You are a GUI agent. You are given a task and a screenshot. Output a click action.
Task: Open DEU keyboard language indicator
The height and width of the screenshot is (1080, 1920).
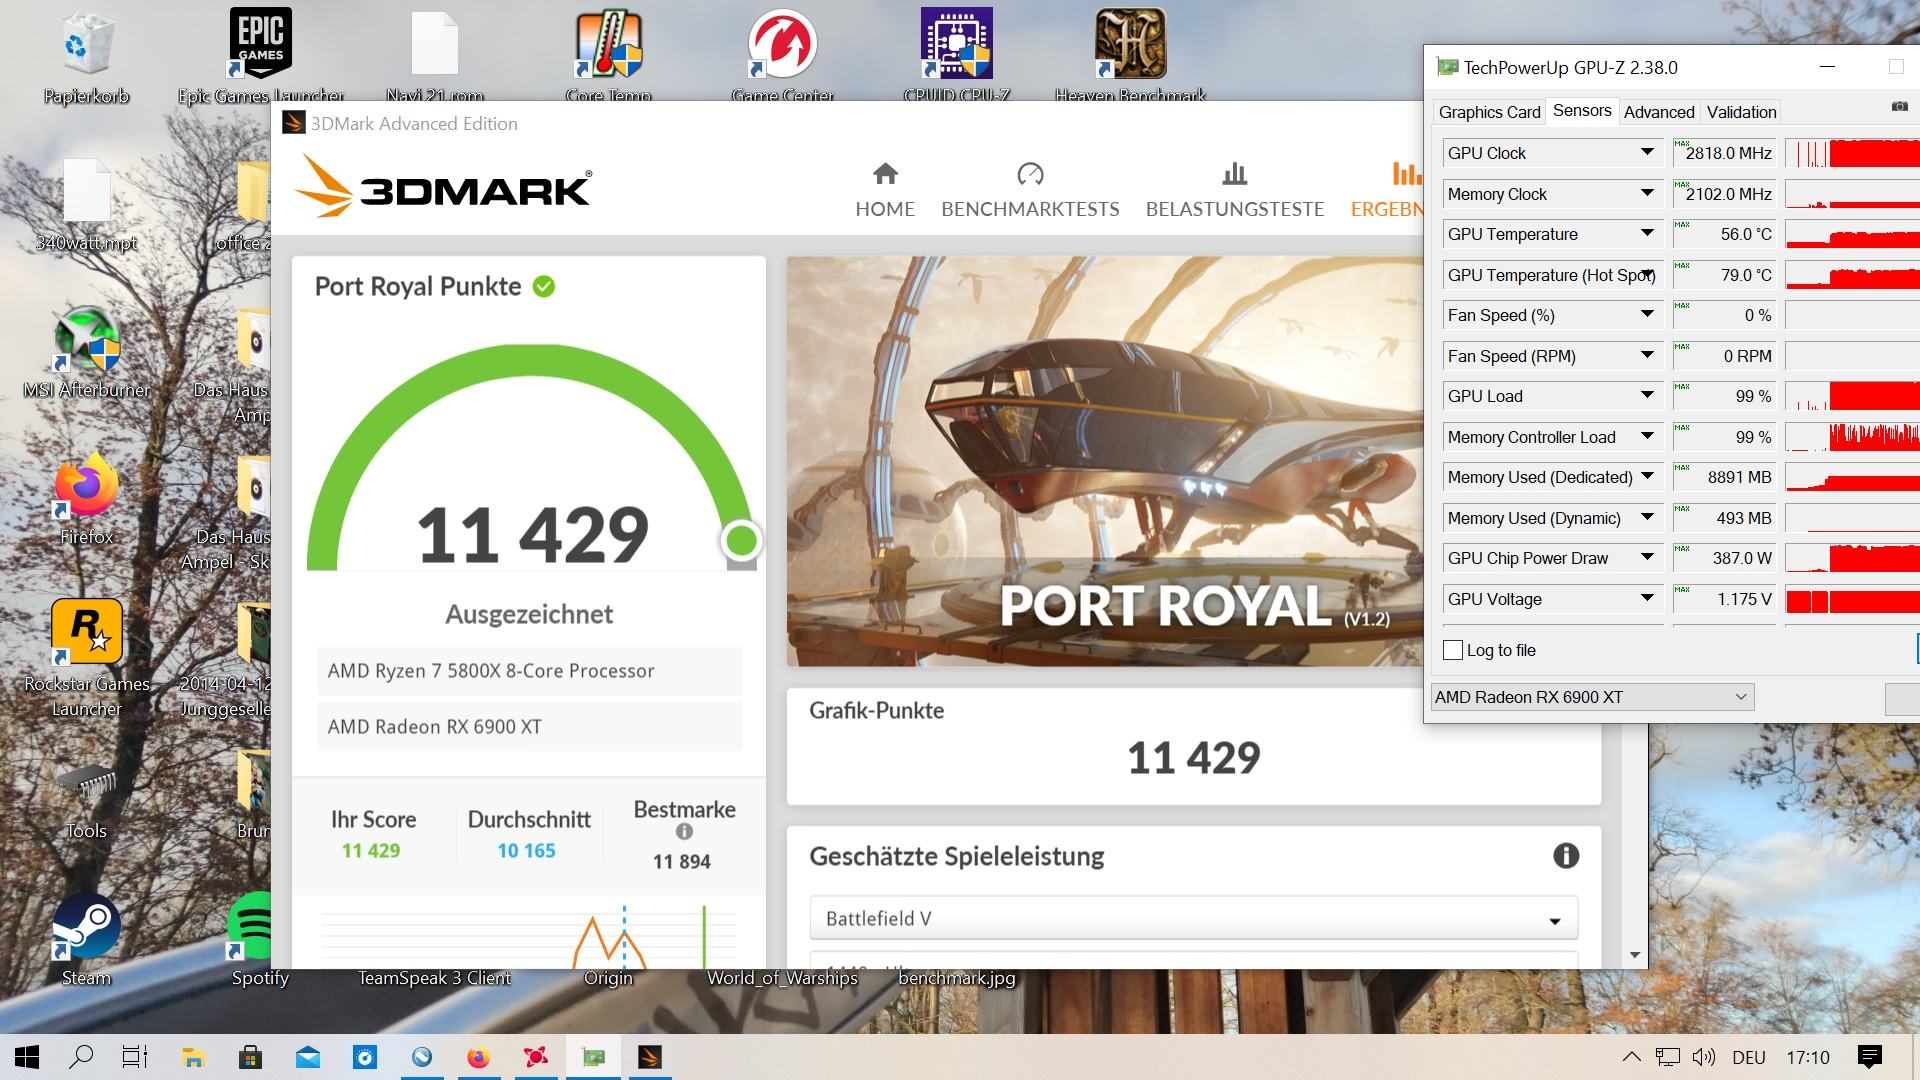pos(1748,1057)
